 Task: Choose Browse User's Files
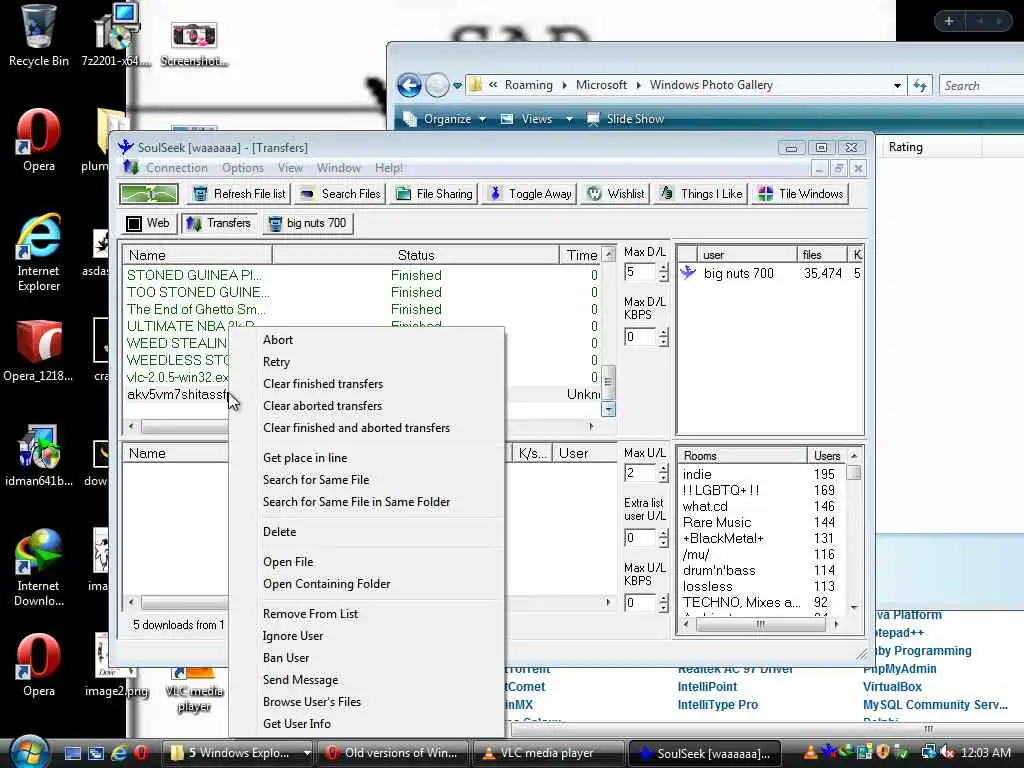coord(367,702)
